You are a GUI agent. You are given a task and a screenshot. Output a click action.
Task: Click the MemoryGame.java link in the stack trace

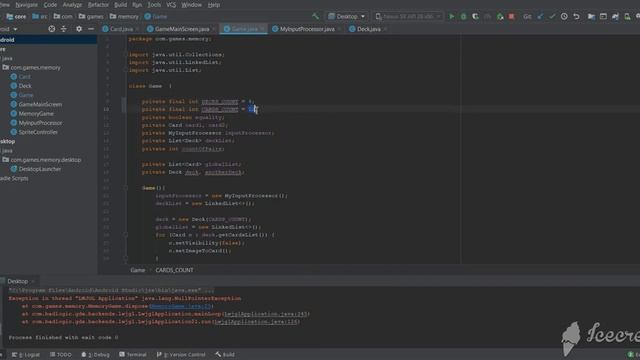point(180,306)
